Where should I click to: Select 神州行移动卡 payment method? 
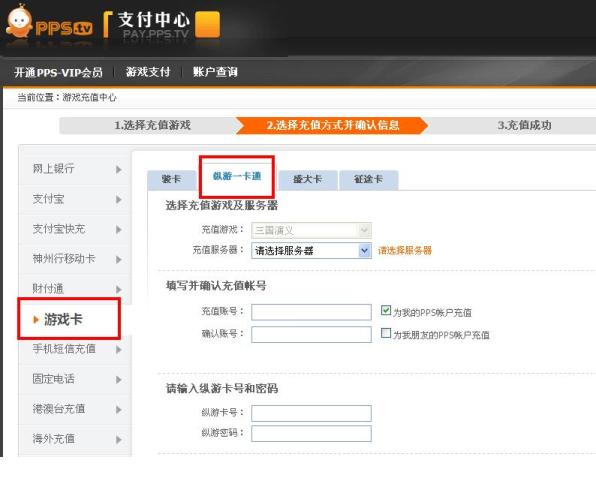pyautogui.click(x=75, y=259)
